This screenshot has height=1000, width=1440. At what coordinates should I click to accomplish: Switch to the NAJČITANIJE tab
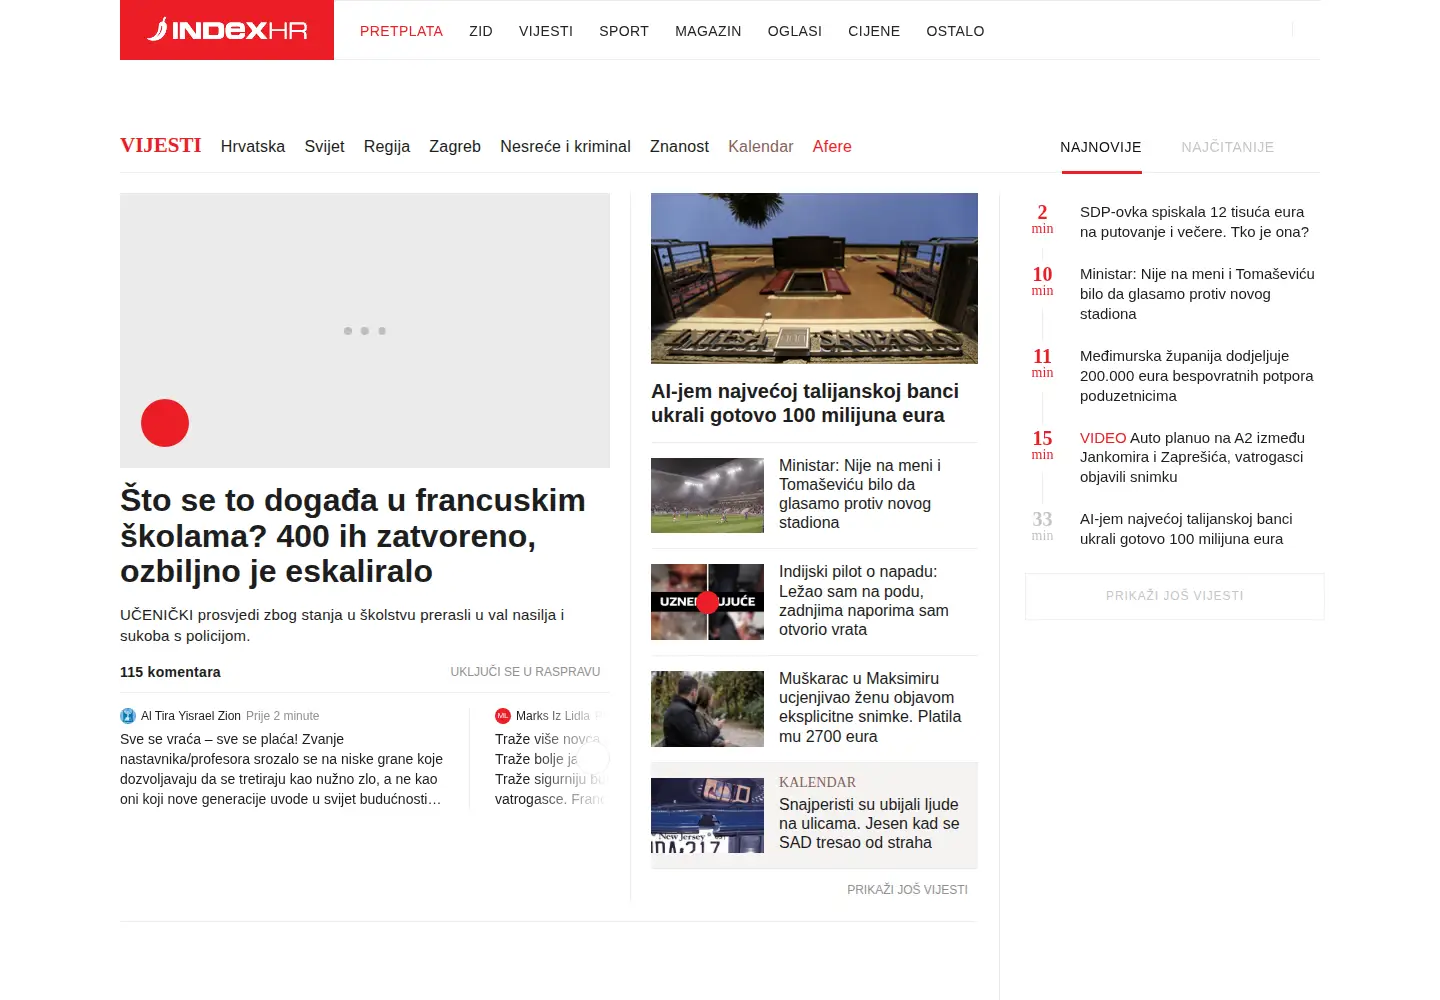click(x=1228, y=147)
